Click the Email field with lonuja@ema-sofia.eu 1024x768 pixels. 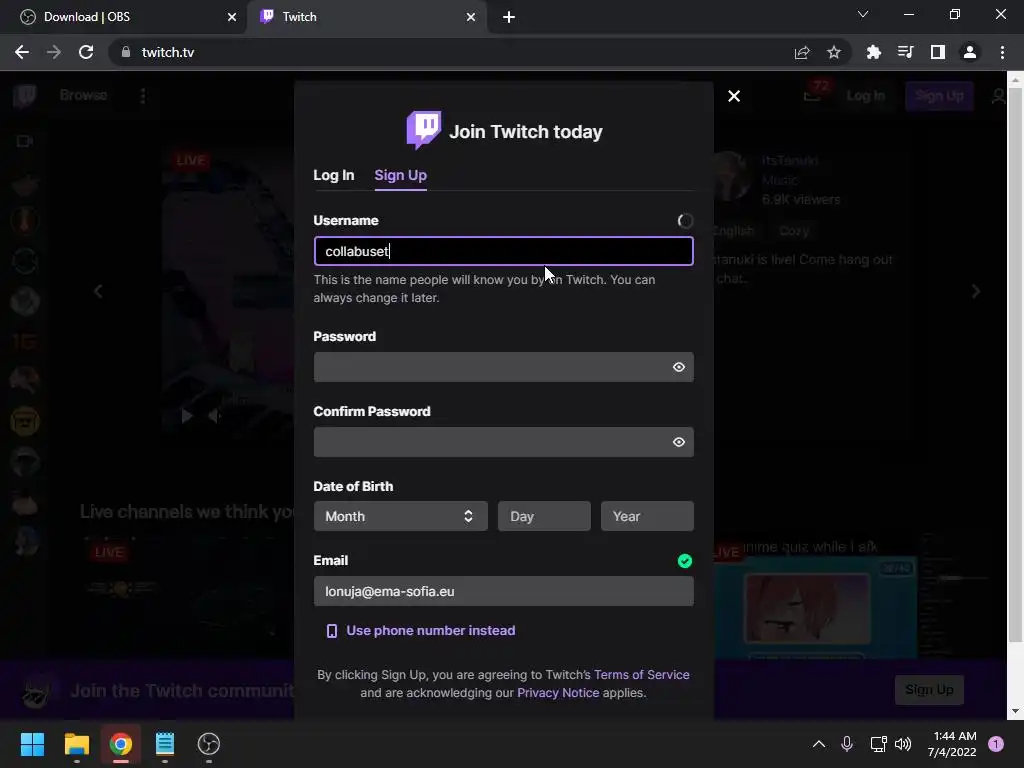point(504,591)
